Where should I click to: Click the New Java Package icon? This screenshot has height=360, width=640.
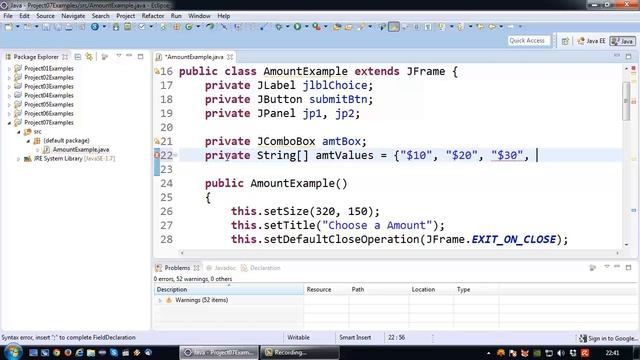click(176, 27)
